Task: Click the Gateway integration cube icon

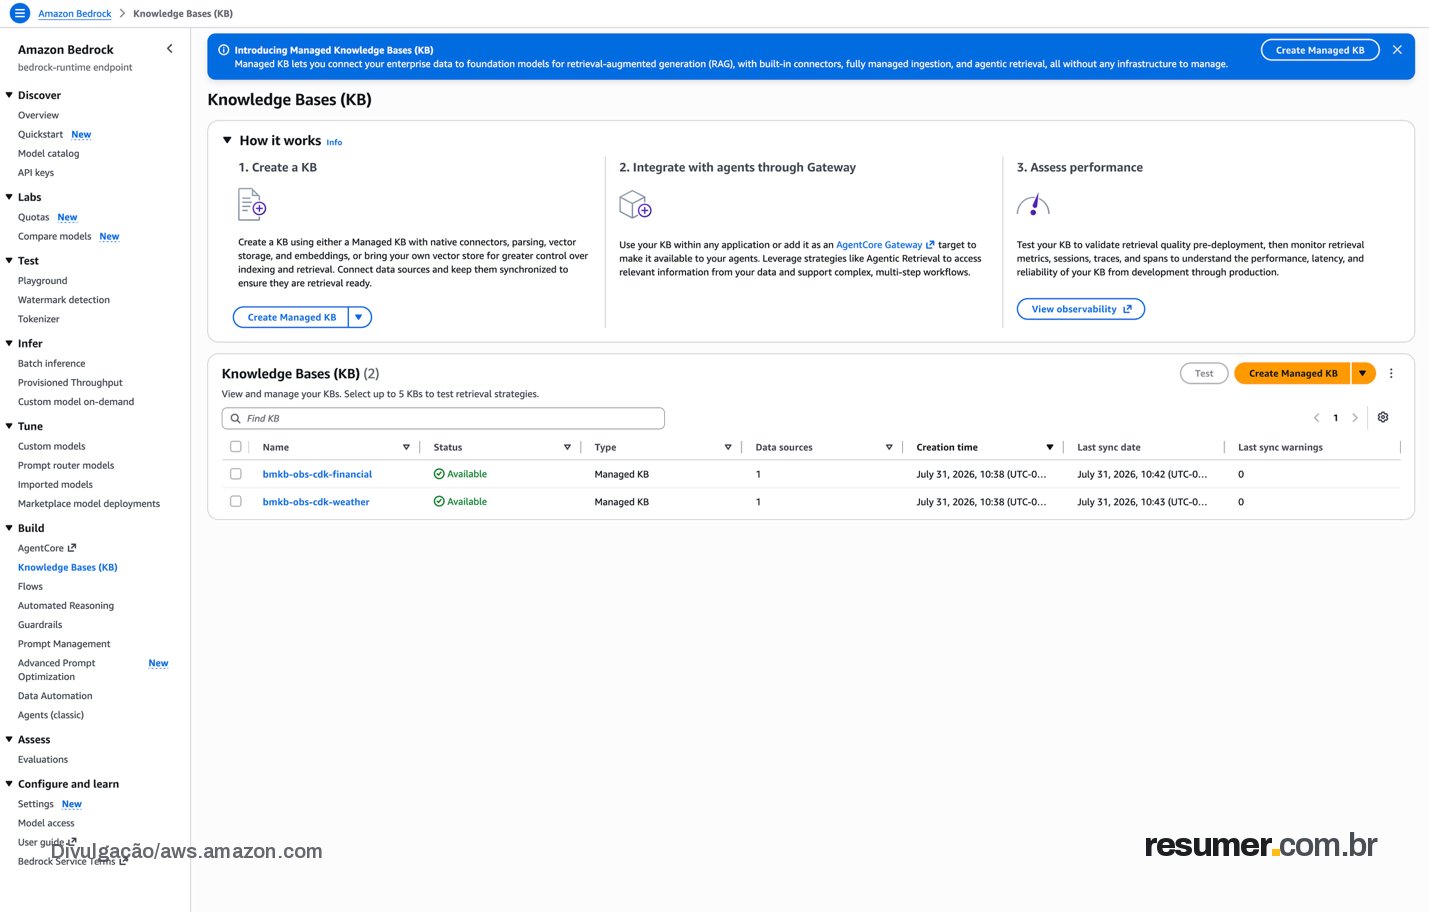Action: point(635,205)
